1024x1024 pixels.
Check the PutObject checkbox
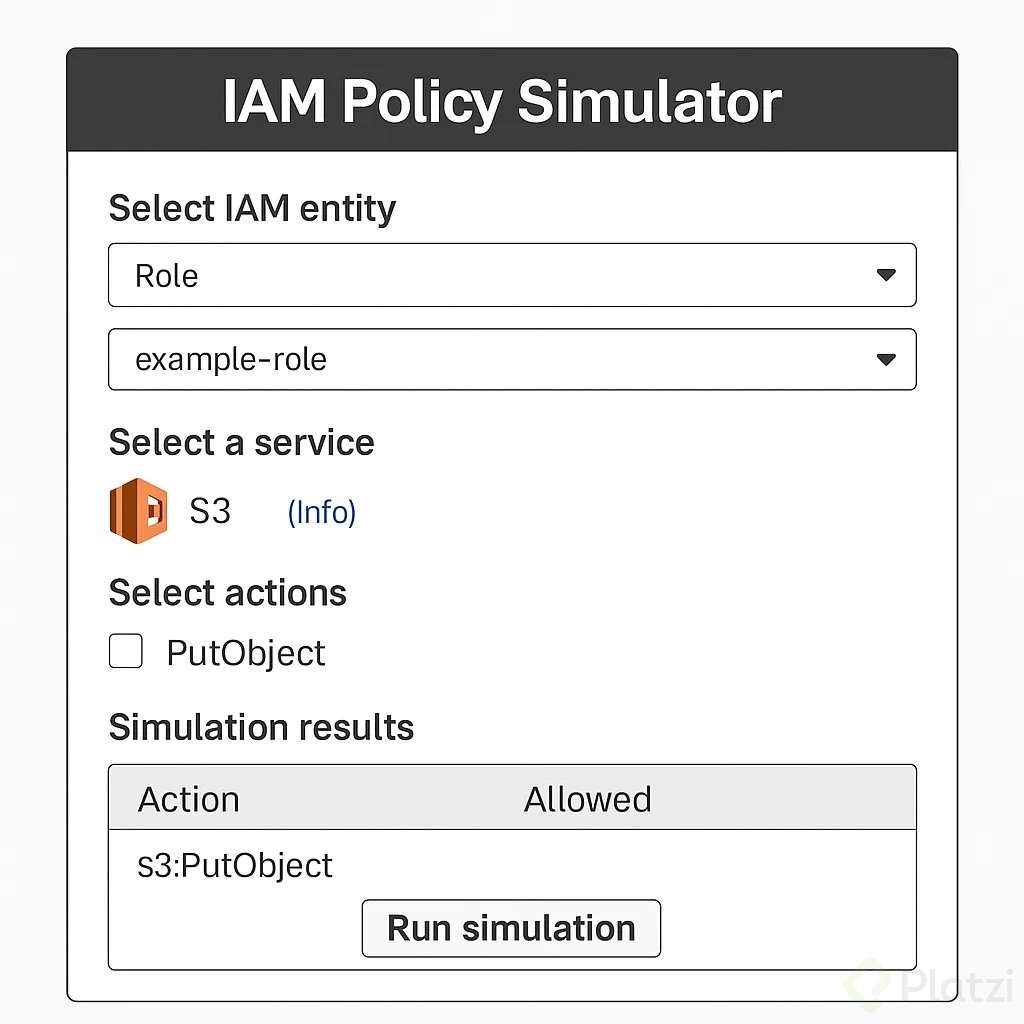point(126,650)
